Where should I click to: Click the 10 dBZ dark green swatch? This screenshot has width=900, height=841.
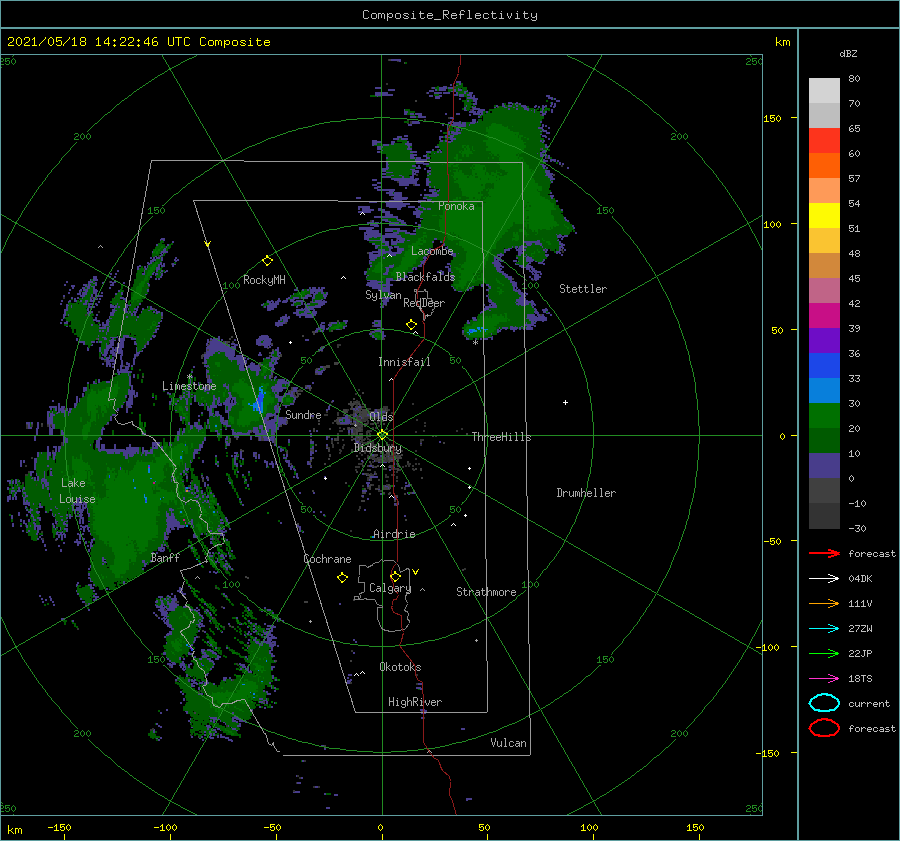click(824, 440)
